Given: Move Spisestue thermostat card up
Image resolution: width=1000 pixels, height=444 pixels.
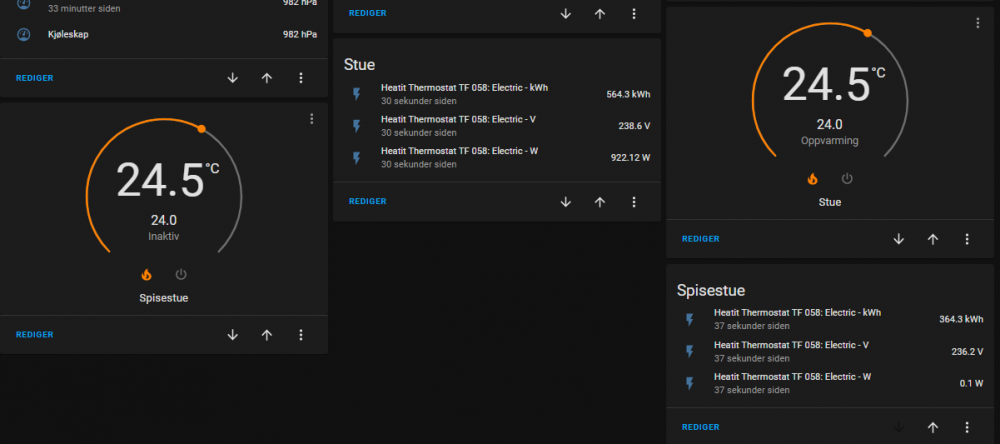Looking at the screenshot, I should [x=267, y=335].
